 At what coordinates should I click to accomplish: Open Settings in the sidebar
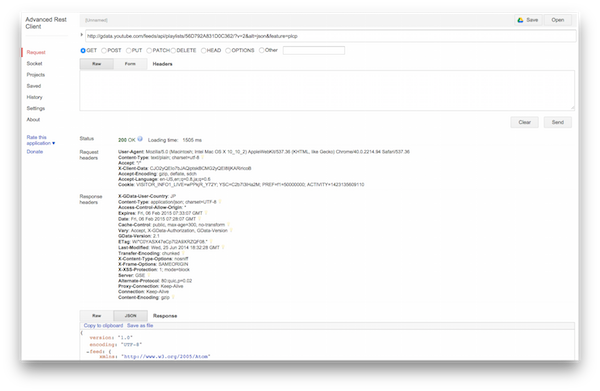click(x=36, y=108)
